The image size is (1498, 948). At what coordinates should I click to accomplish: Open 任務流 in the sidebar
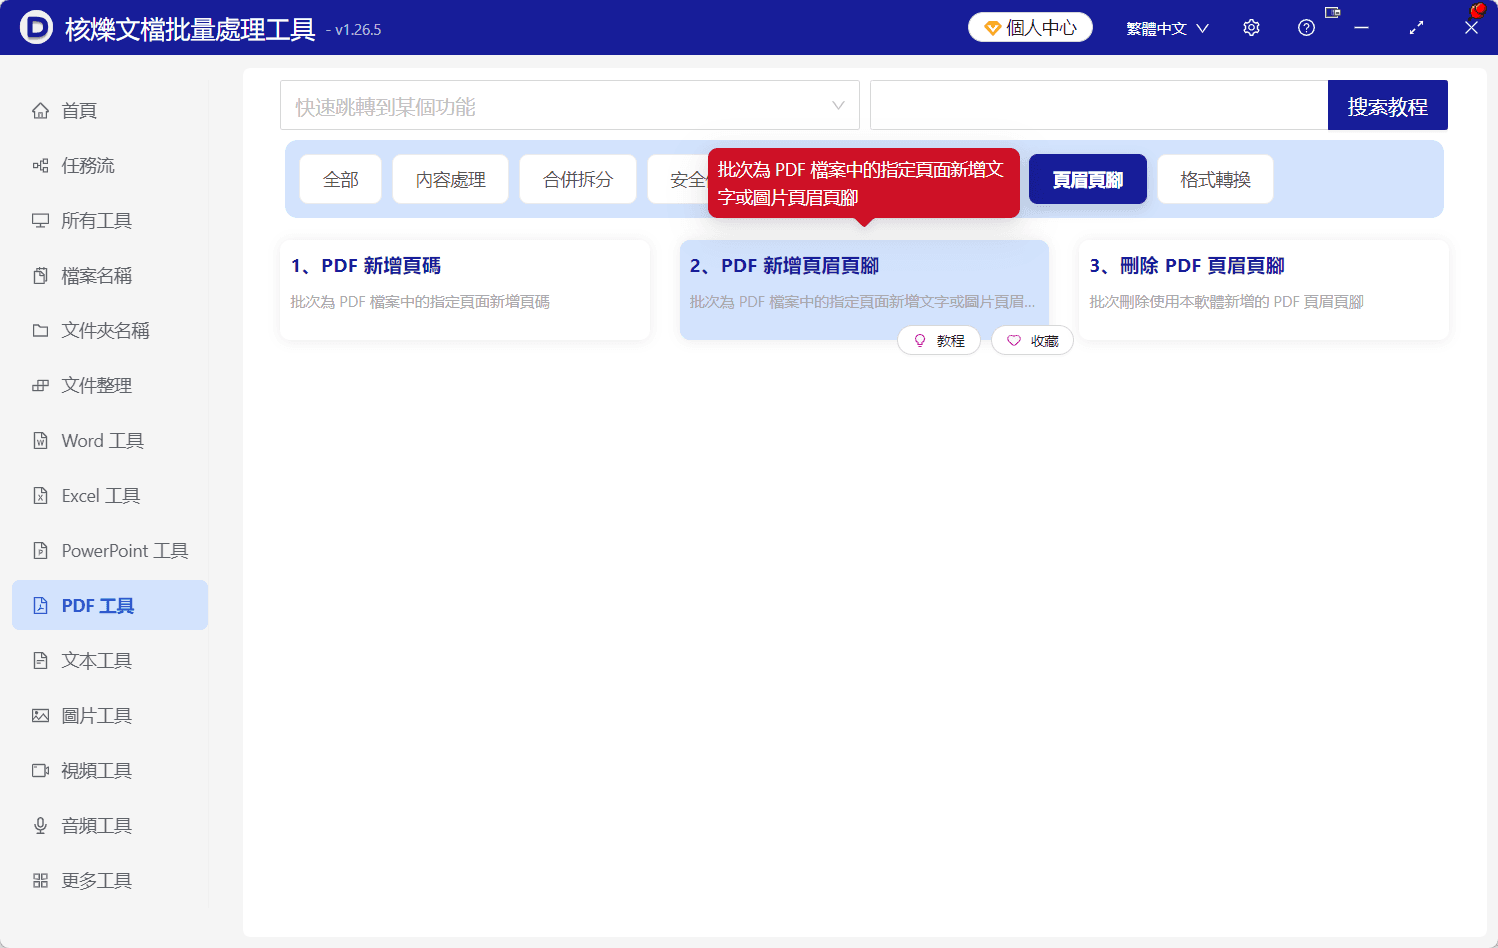click(110, 166)
